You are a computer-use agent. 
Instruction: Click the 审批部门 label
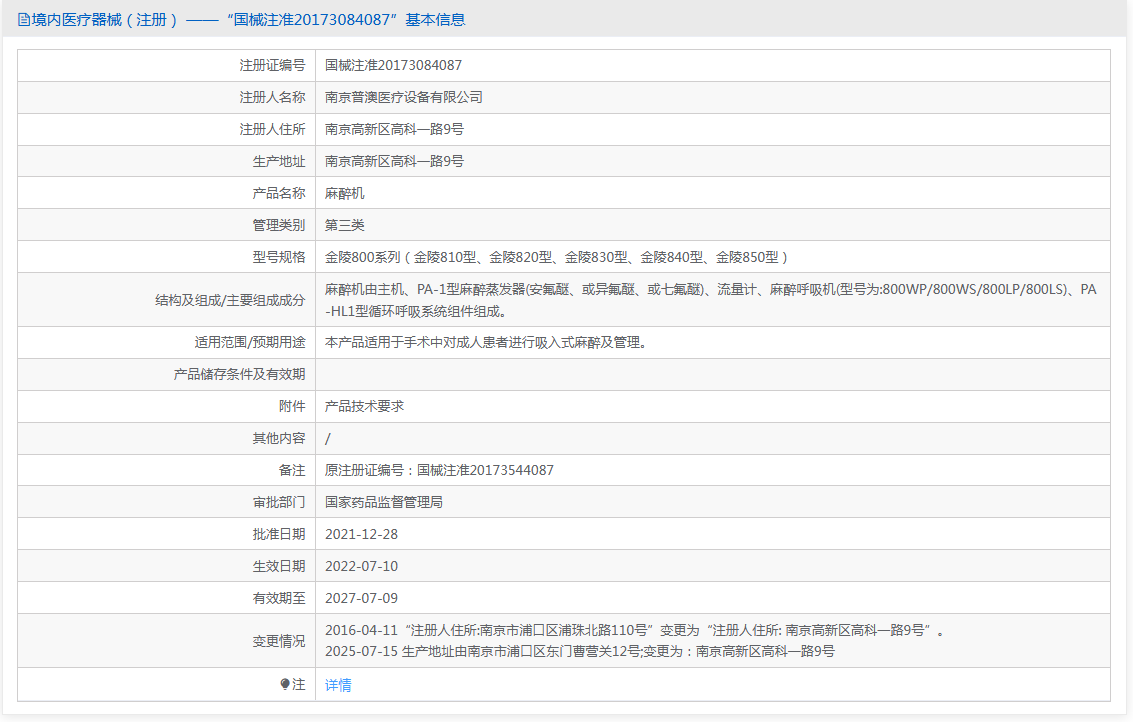pos(279,502)
